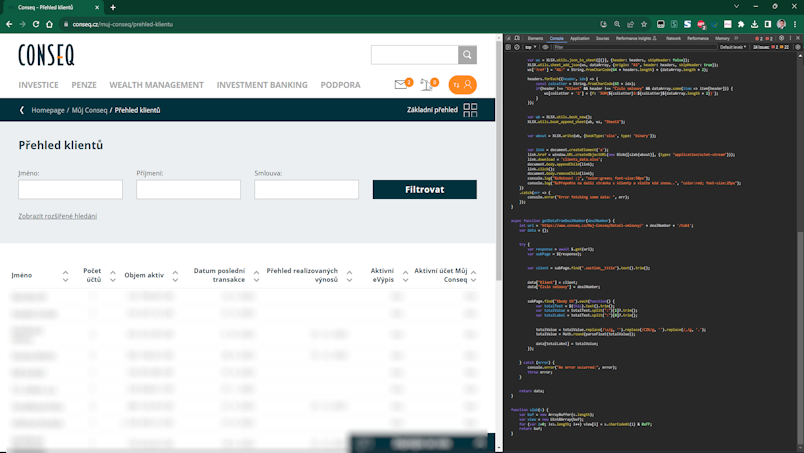The height and width of the screenshot is (453, 804).
Task: Click the Zobrazit rozšířené hledání link
Action: (57, 216)
